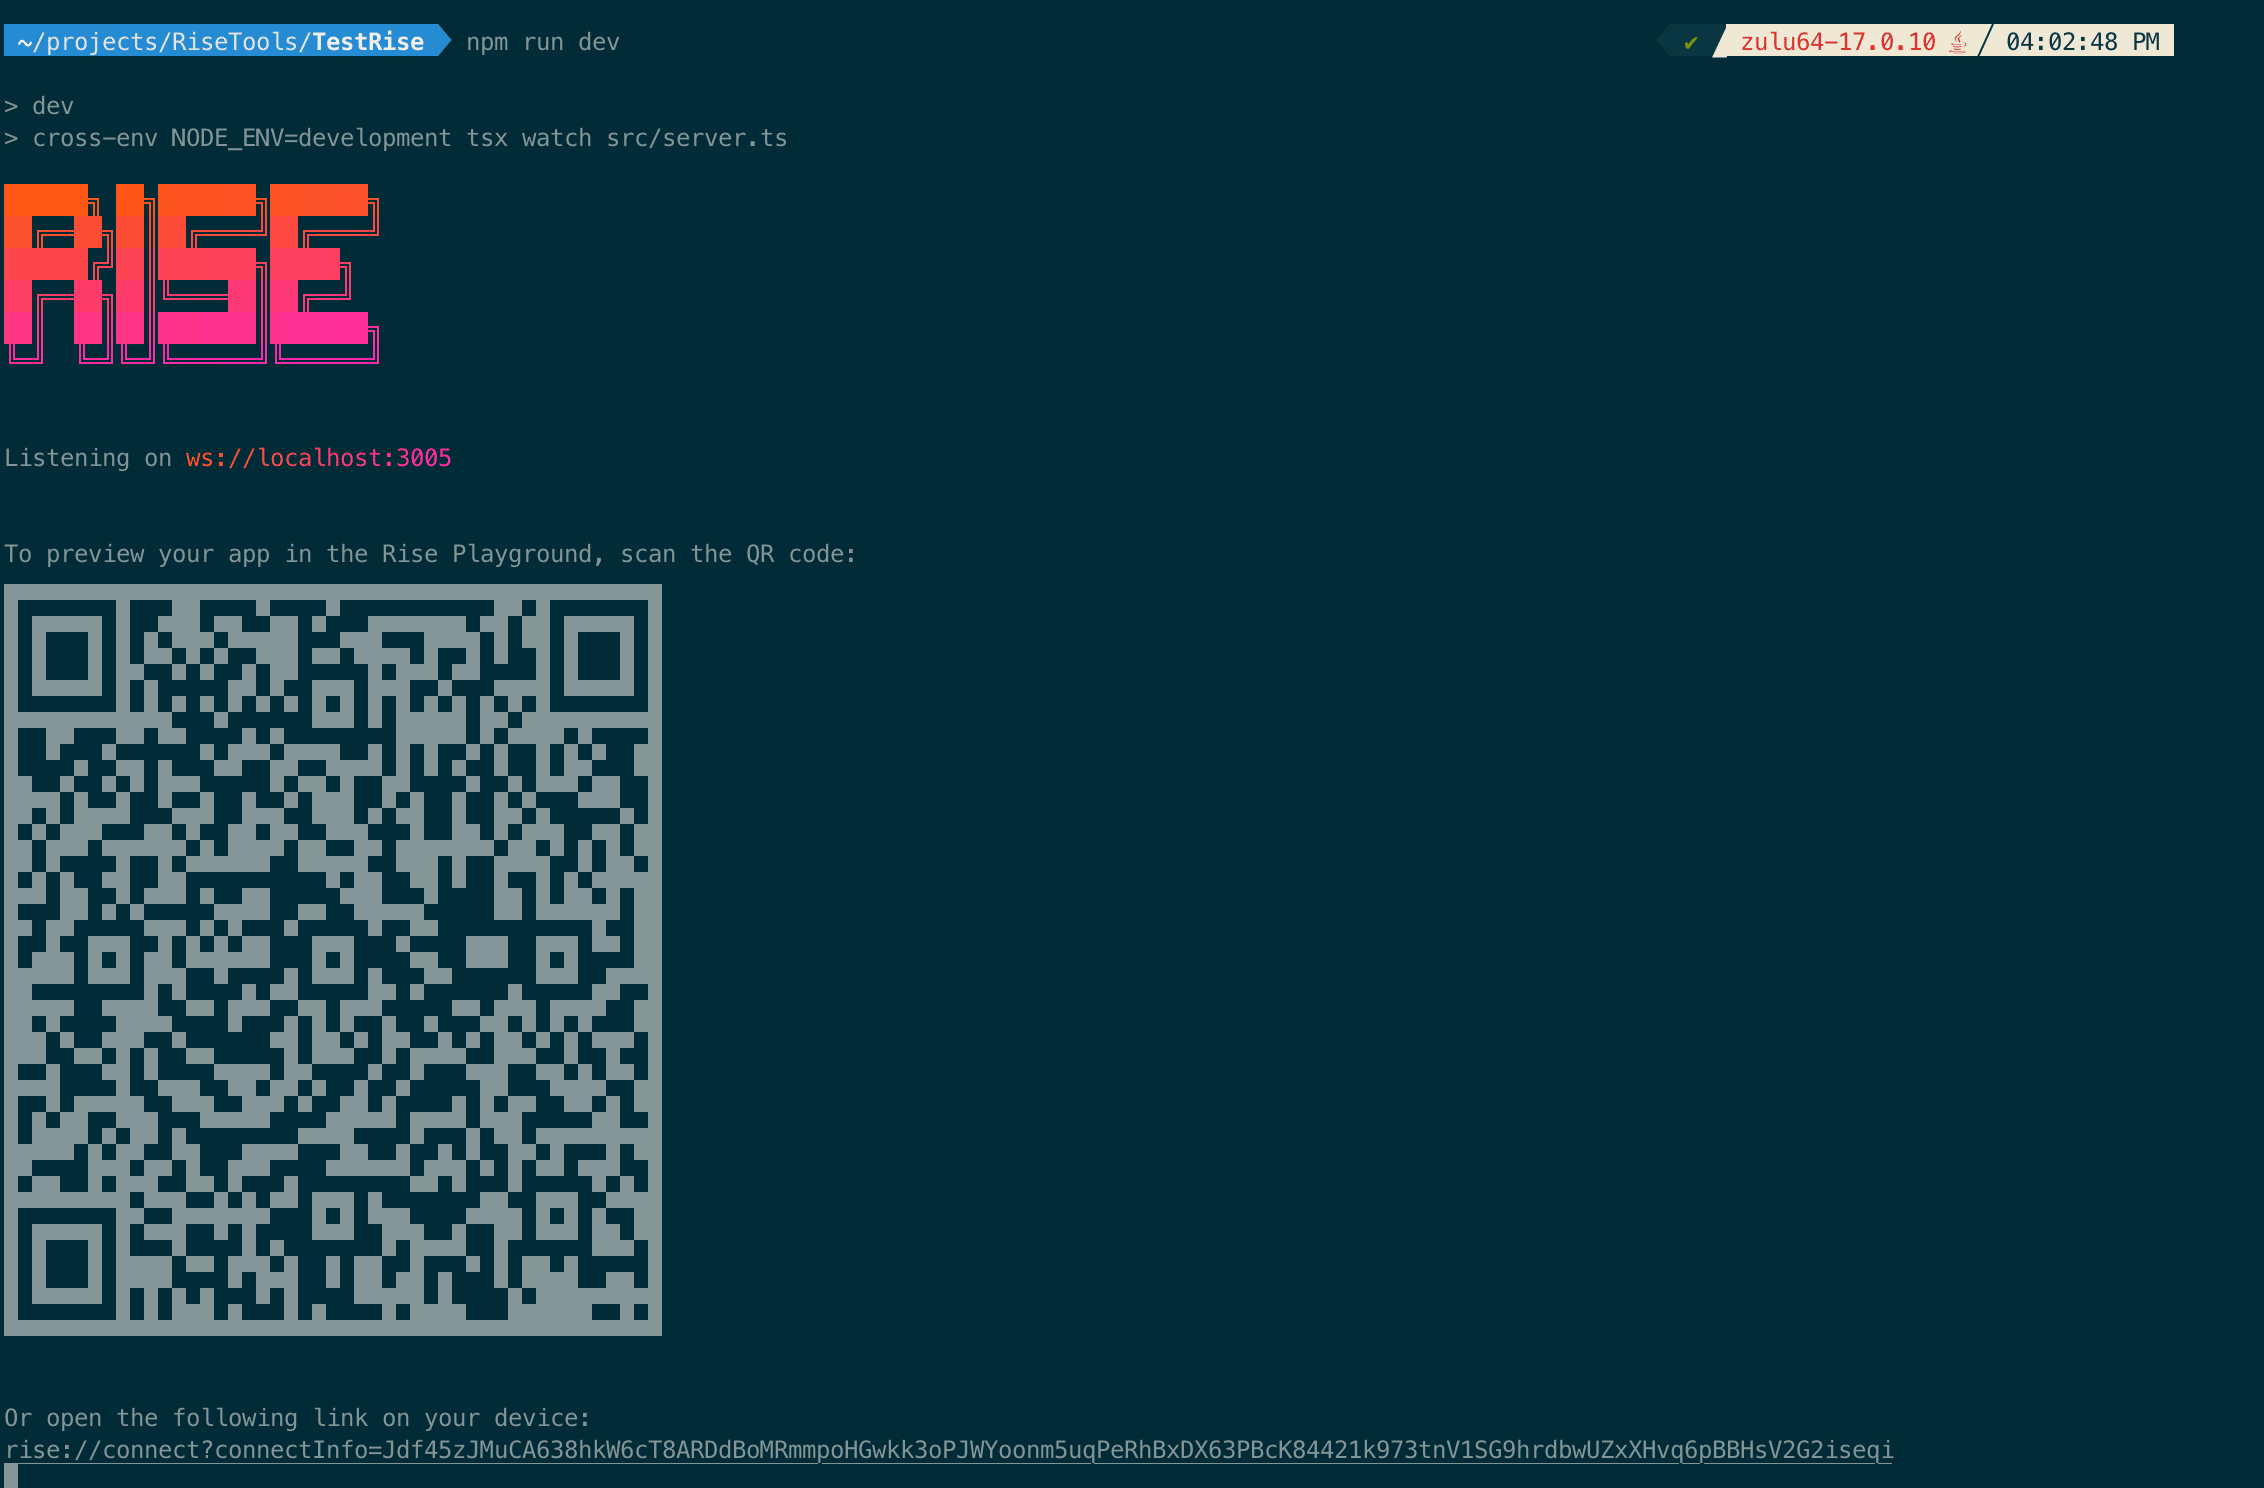Viewport: 2264px width, 1488px height.
Task: Click the green checkmark status icon
Action: point(1691,42)
